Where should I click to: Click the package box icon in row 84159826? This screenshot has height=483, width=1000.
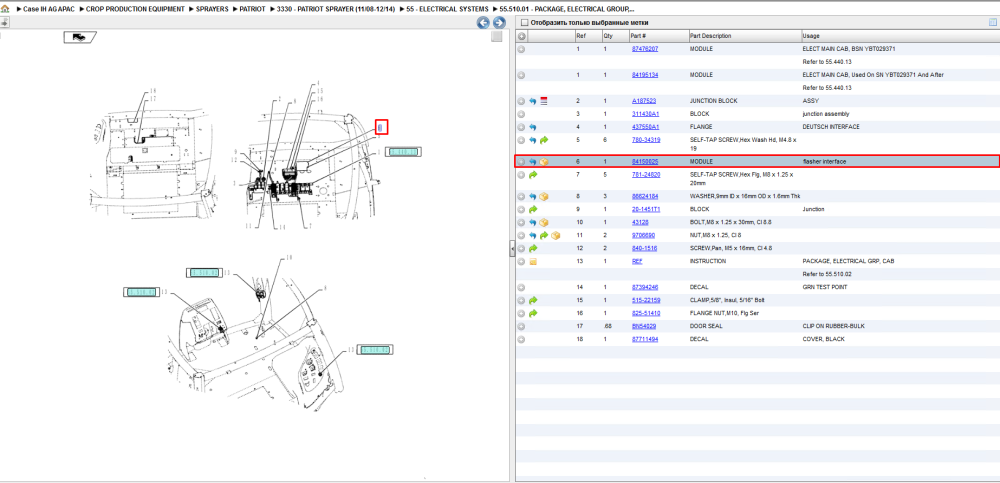544,162
